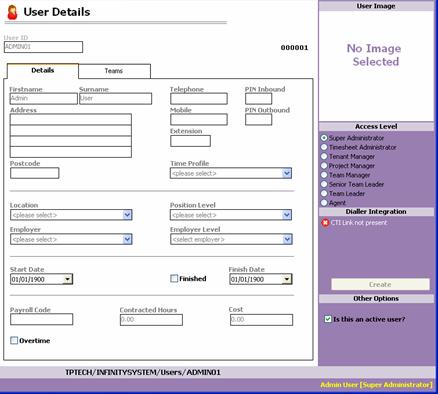
Task: Click the PIN Outbound field
Action: click(x=258, y=119)
